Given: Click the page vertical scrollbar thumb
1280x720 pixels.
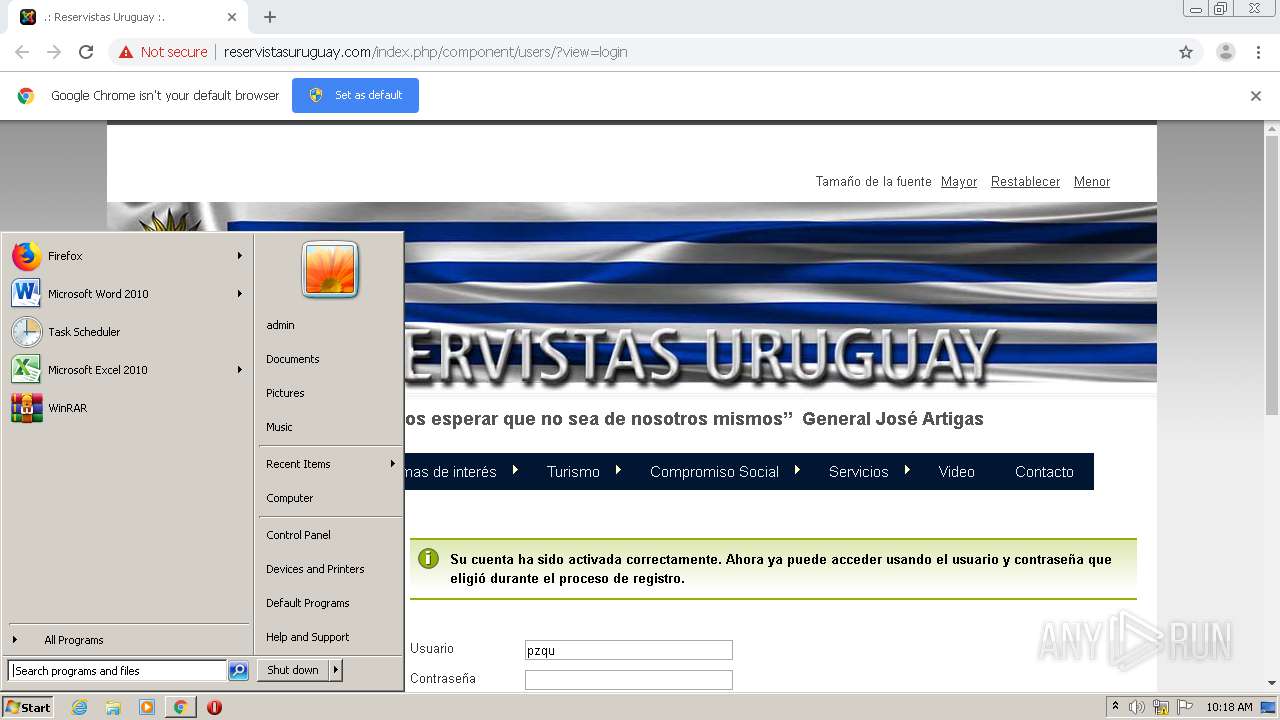Looking at the screenshot, I should 1272,276.
